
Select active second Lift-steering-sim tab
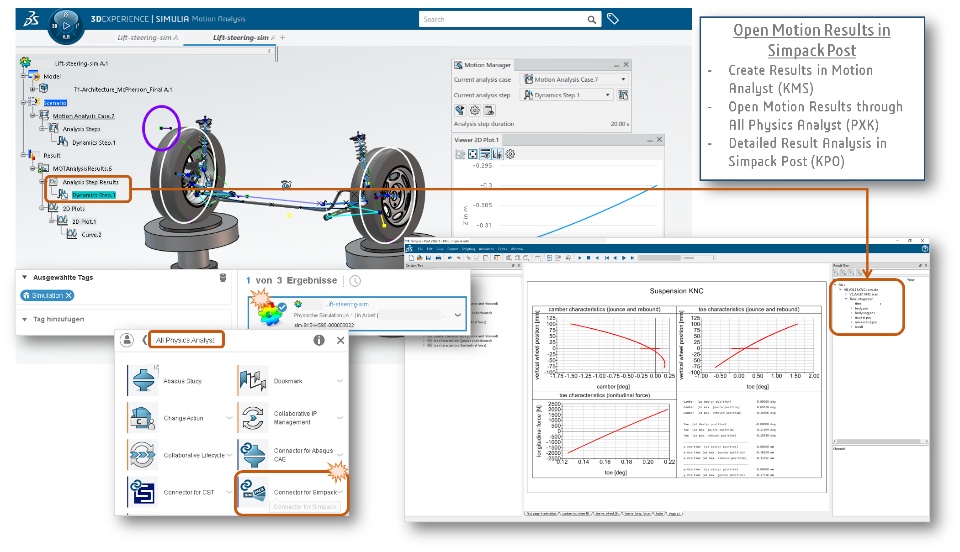click(x=243, y=38)
